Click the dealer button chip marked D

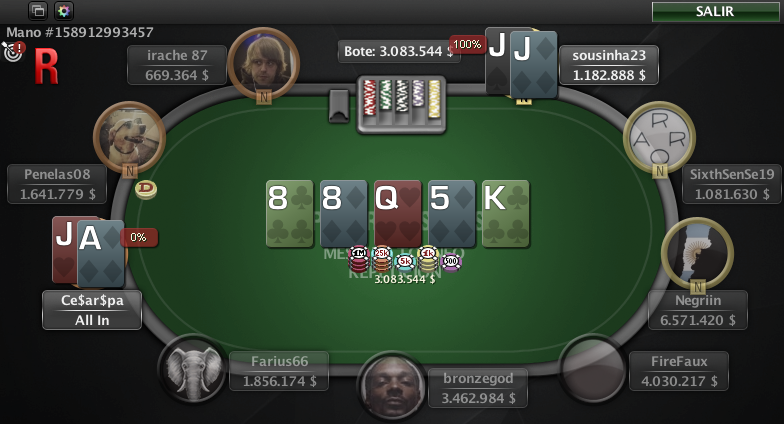(146, 190)
